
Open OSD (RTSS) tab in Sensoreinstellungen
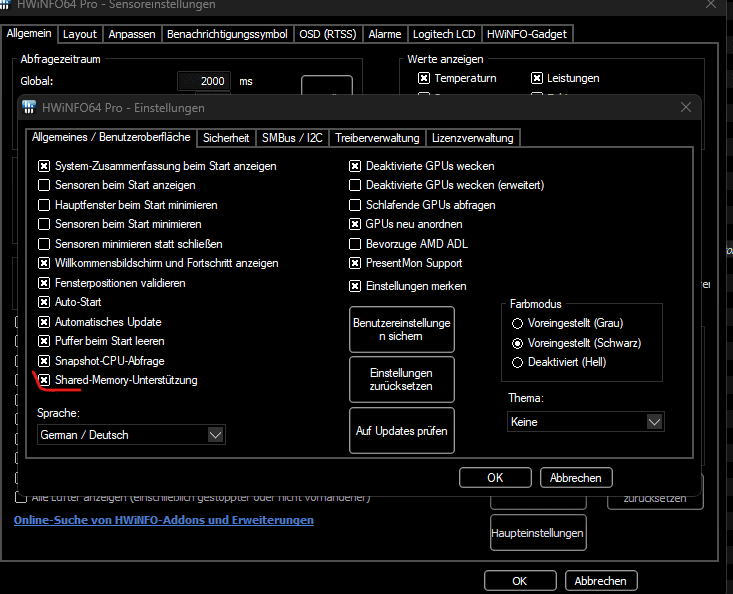click(x=328, y=34)
